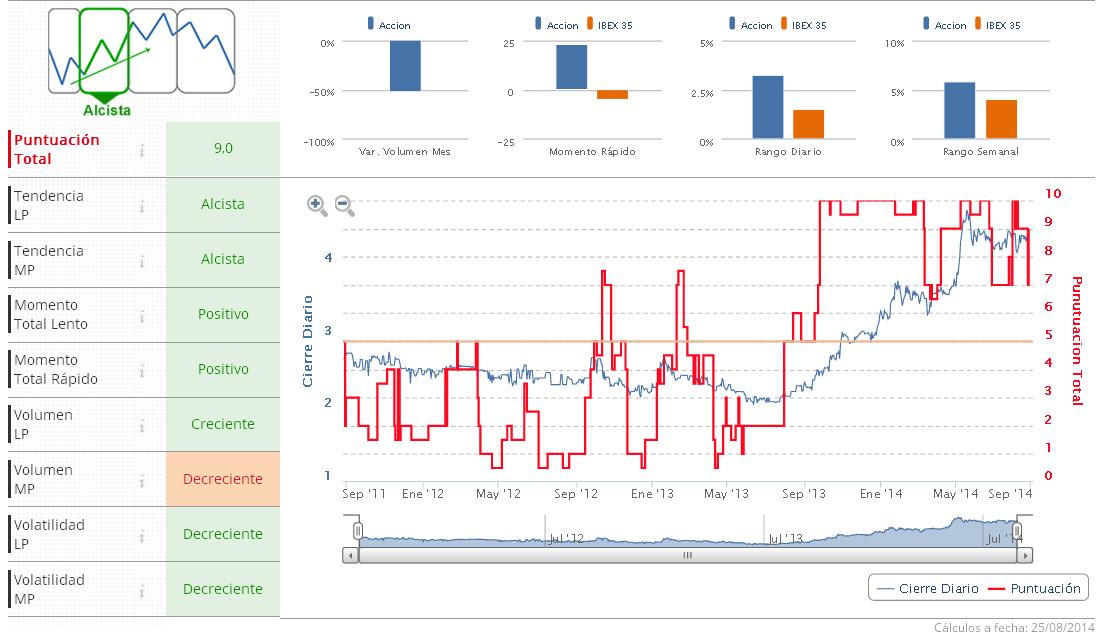Click the Ene '14 axis label
1109x642 pixels.
click(x=881, y=494)
